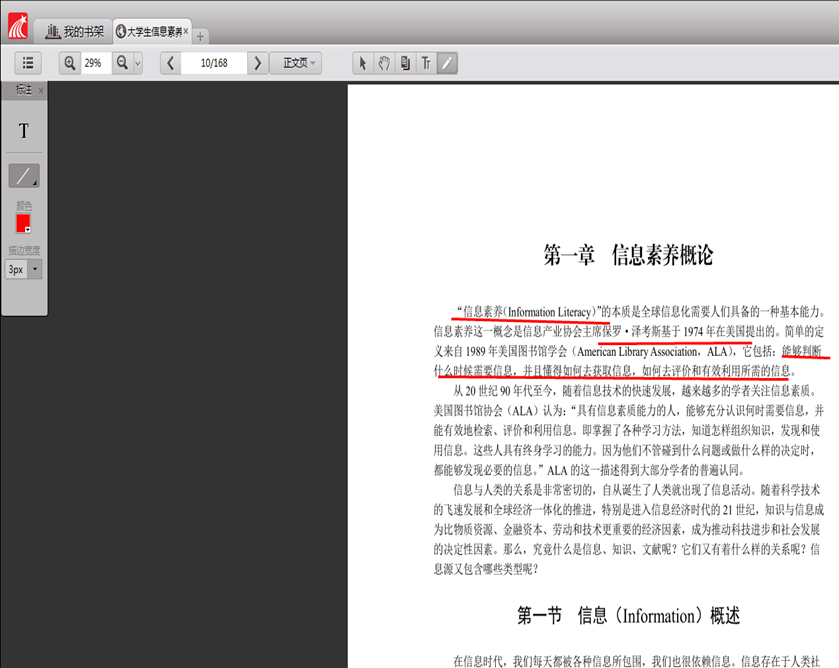
Task: Click the text American Library Association
Action: (638, 352)
